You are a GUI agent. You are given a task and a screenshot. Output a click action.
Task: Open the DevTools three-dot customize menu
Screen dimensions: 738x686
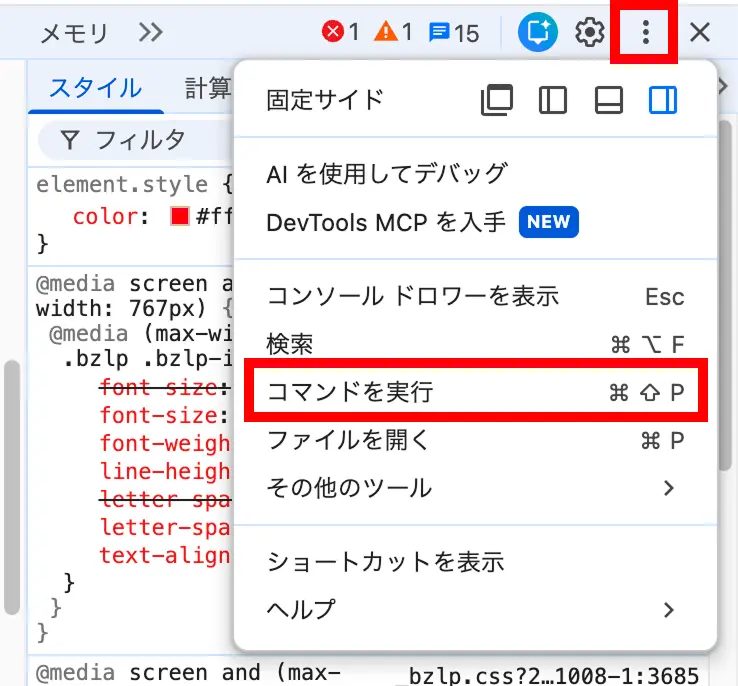pyautogui.click(x=645, y=32)
